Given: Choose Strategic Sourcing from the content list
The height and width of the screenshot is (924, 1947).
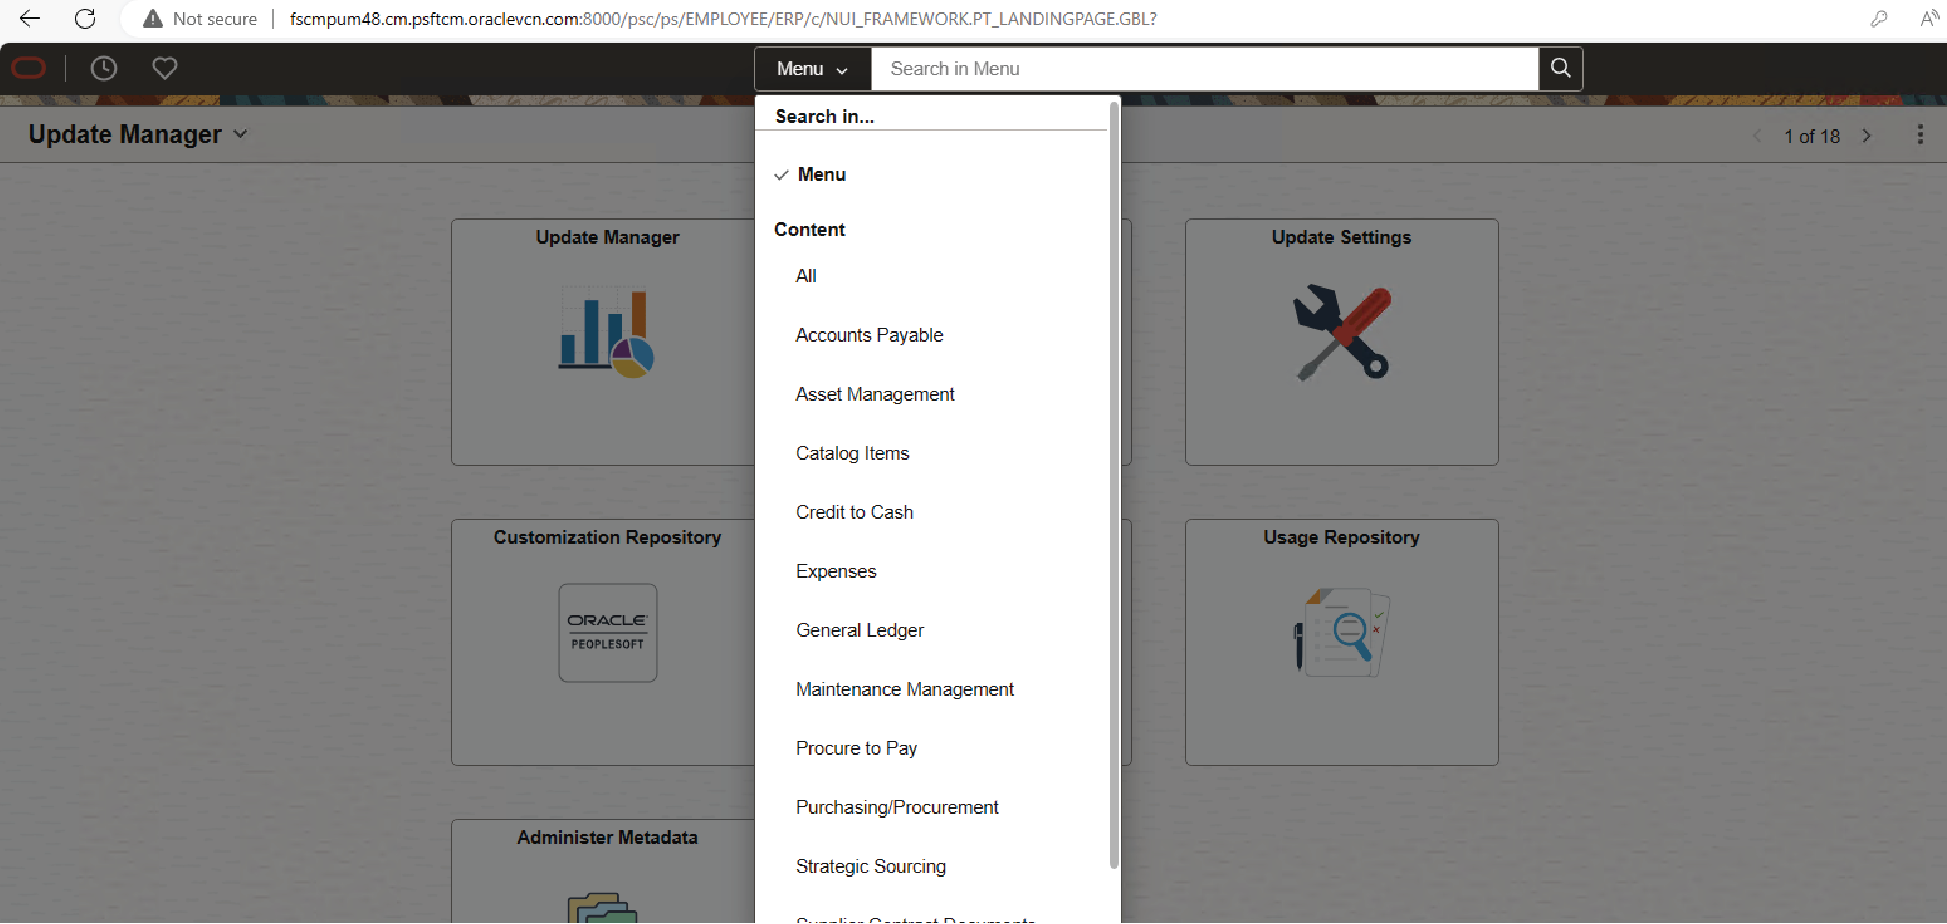Looking at the screenshot, I should coord(870,866).
